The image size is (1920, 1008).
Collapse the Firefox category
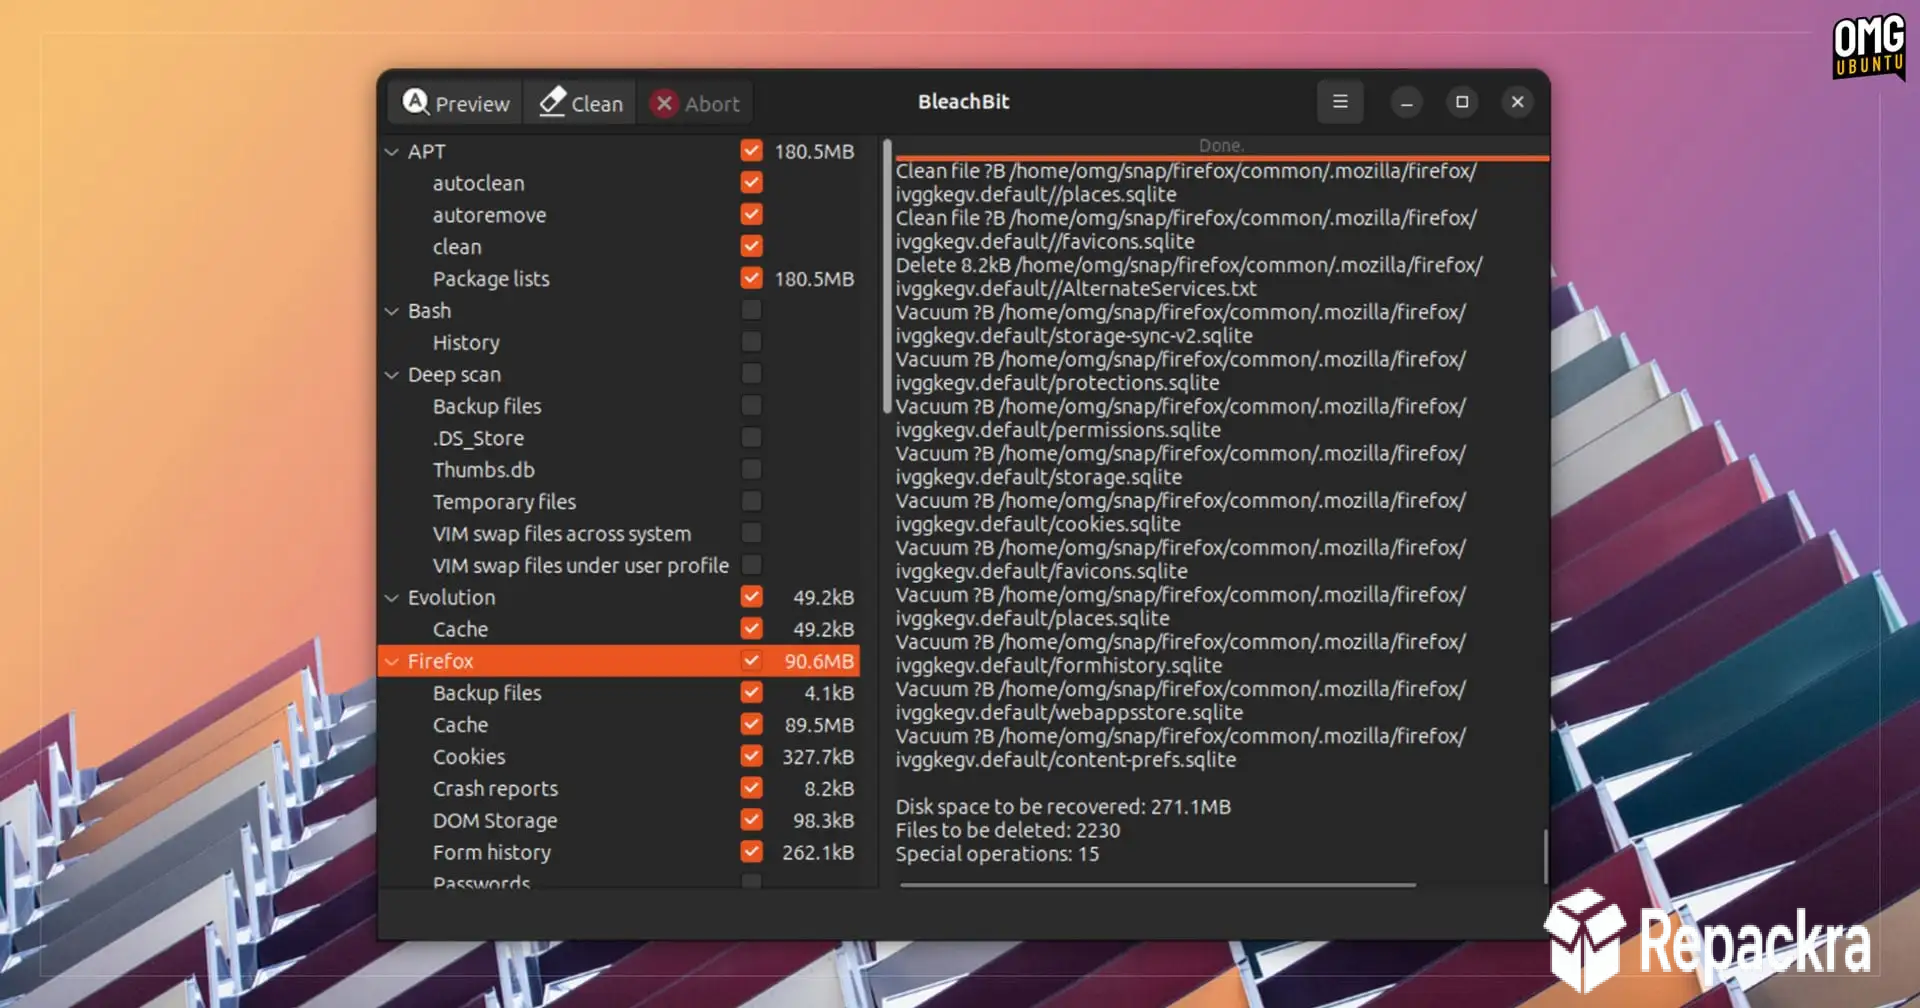pos(392,661)
